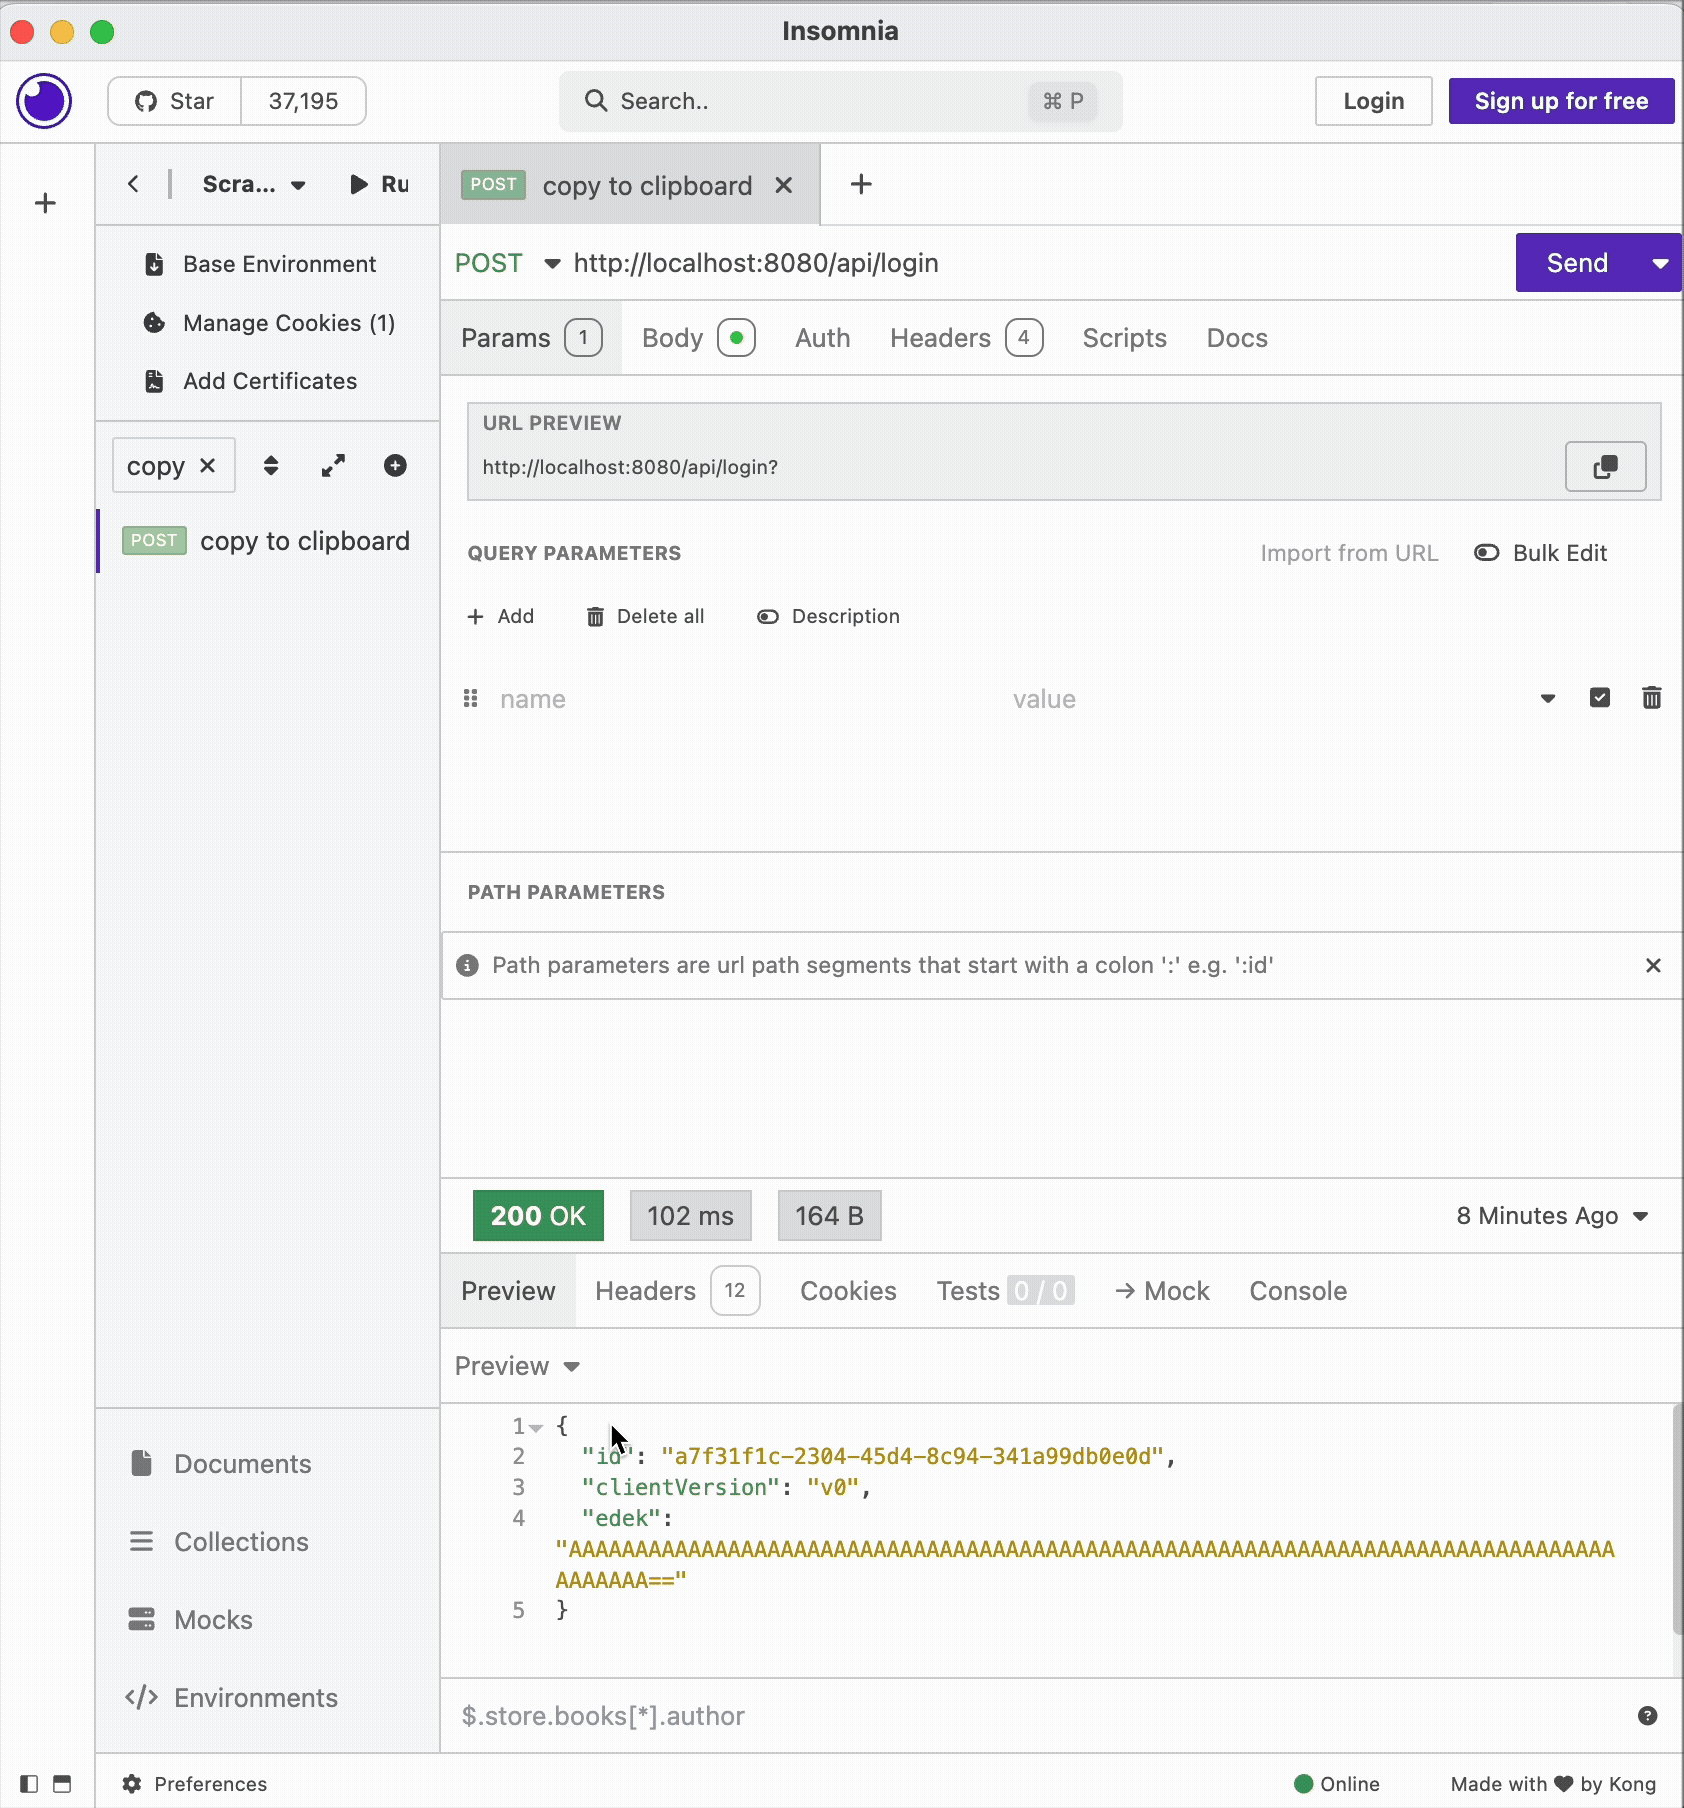Click Add query parameter
Screen dimensions: 1684x1808
tap(501, 616)
